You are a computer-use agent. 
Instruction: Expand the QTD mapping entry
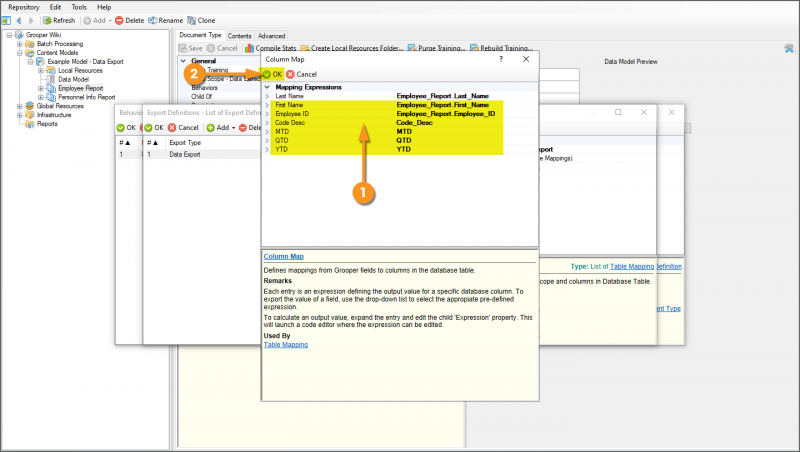coord(267,140)
